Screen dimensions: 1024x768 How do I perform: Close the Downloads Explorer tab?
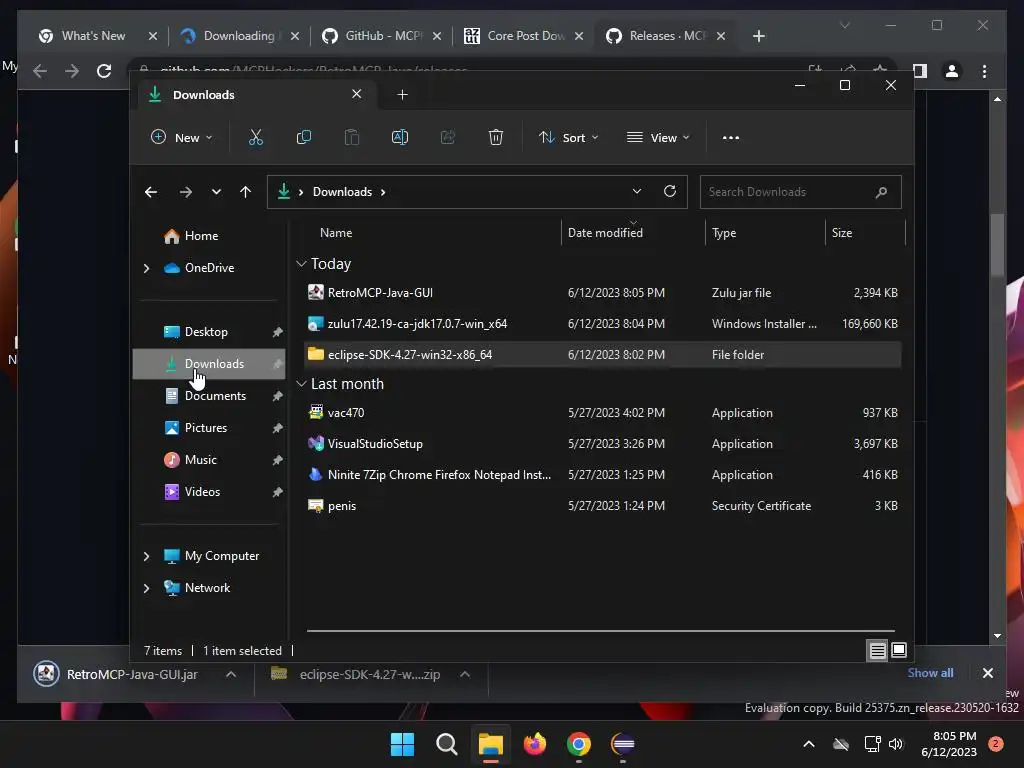click(357, 94)
